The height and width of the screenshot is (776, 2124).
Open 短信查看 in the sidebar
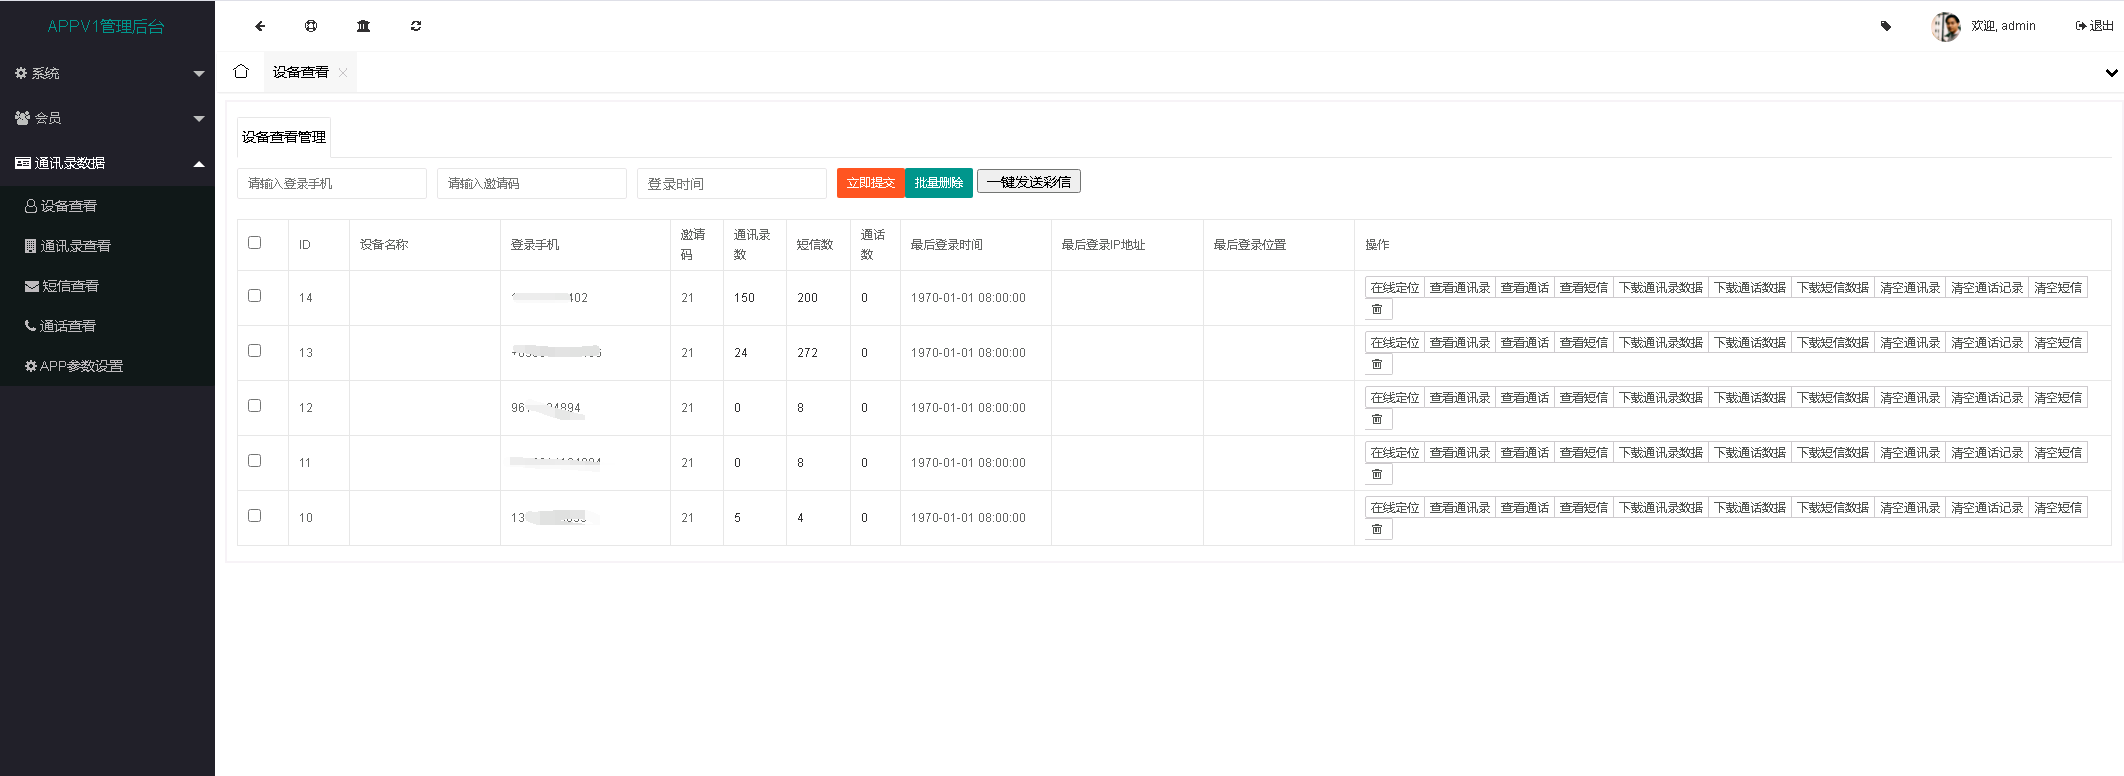[107, 286]
